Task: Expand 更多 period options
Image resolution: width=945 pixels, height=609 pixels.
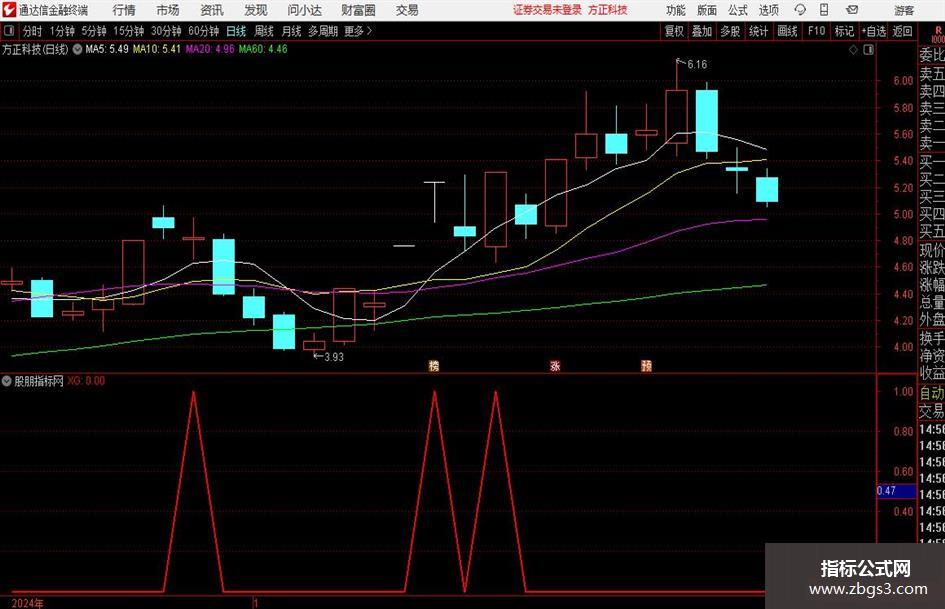Action: tap(358, 31)
